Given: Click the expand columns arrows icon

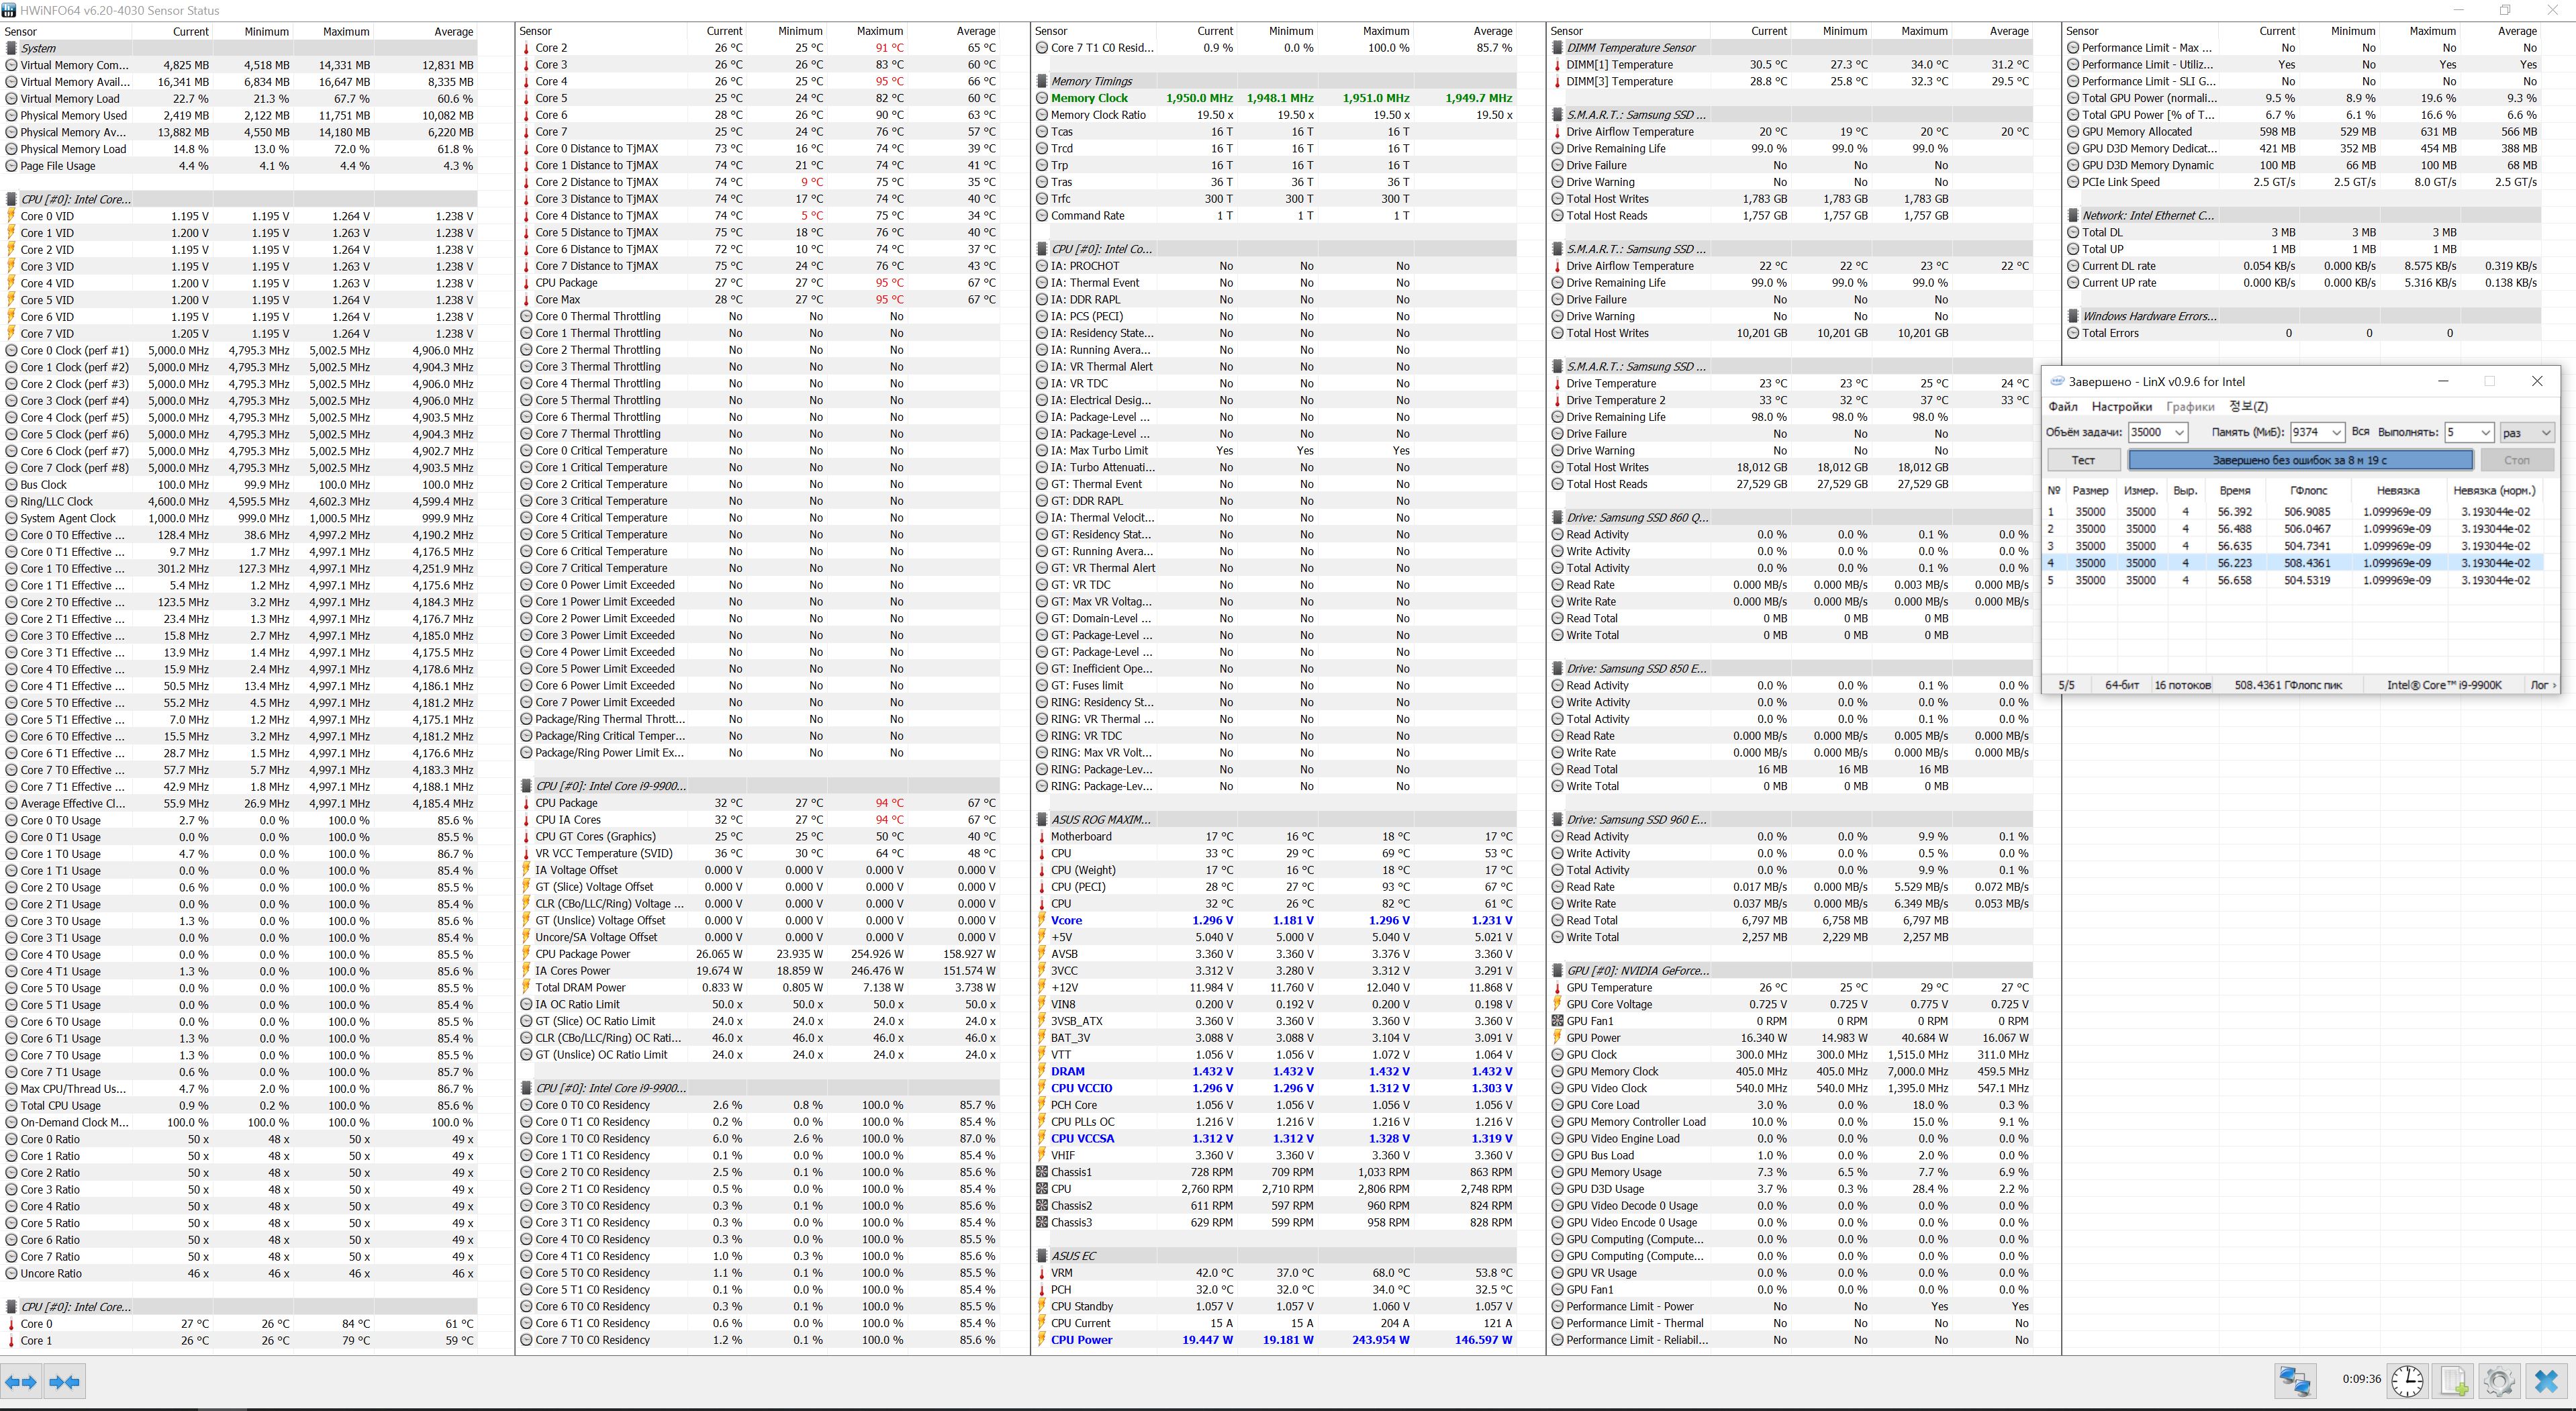Looking at the screenshot, I should pyautogui.click(x=21, y=1382).
